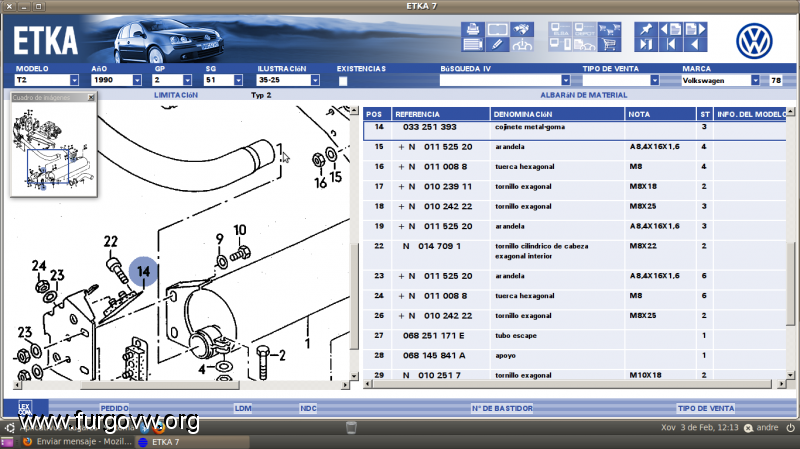This screenshot has height=449, width=800.
Task: Open the Ilustración dropdown showing 35-25
Action: coord(315,80)
